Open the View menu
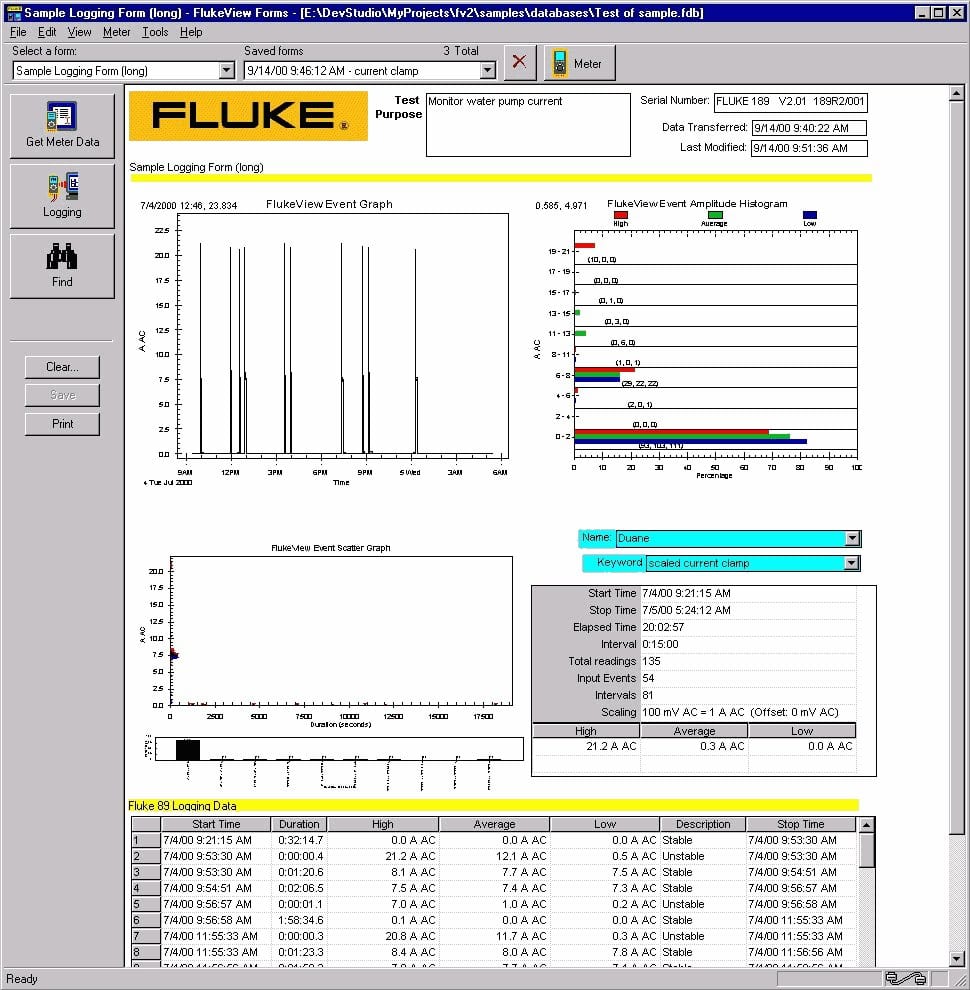 pos(79,31)
